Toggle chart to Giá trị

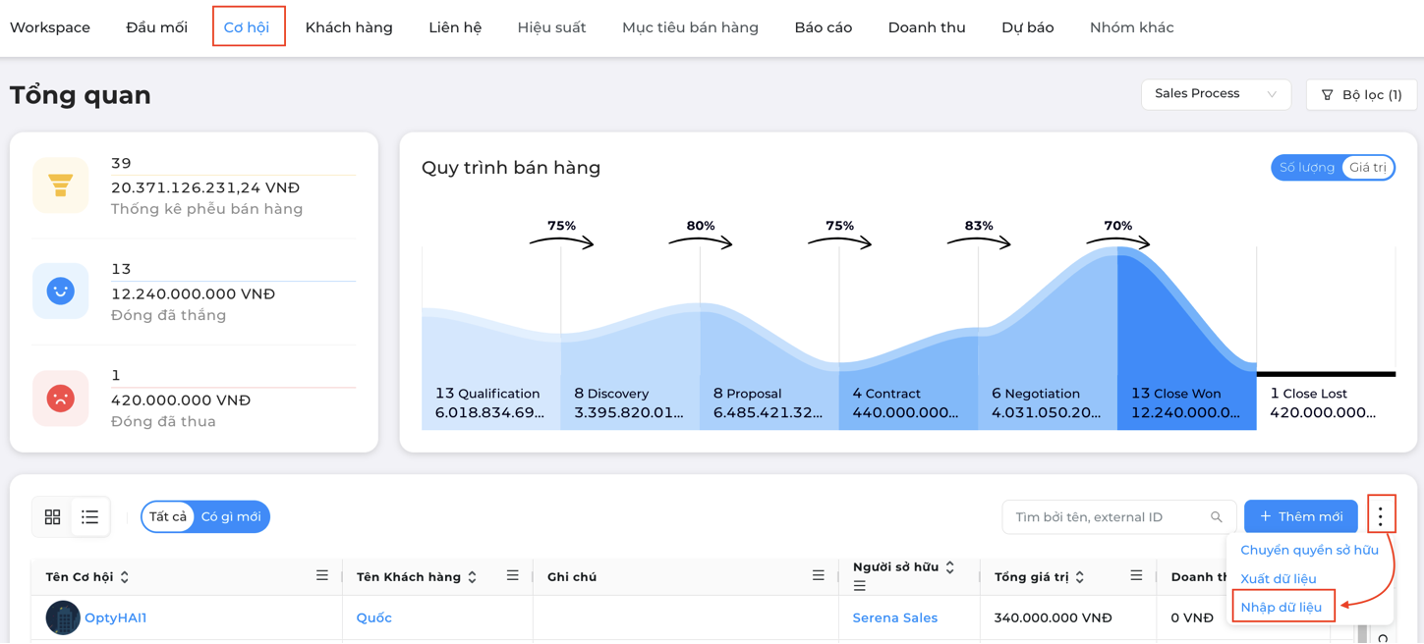(x=1367, y=167)
